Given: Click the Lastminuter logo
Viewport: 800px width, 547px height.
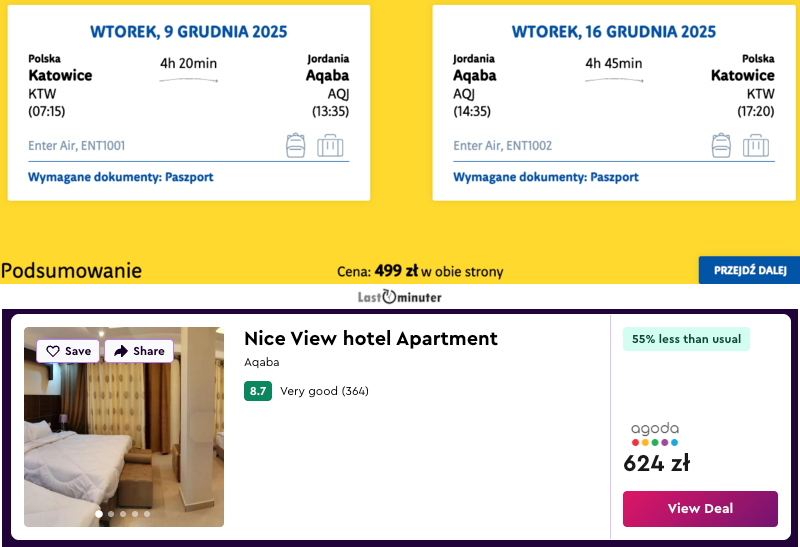Looking at the screenshot, I should [400, 297].
